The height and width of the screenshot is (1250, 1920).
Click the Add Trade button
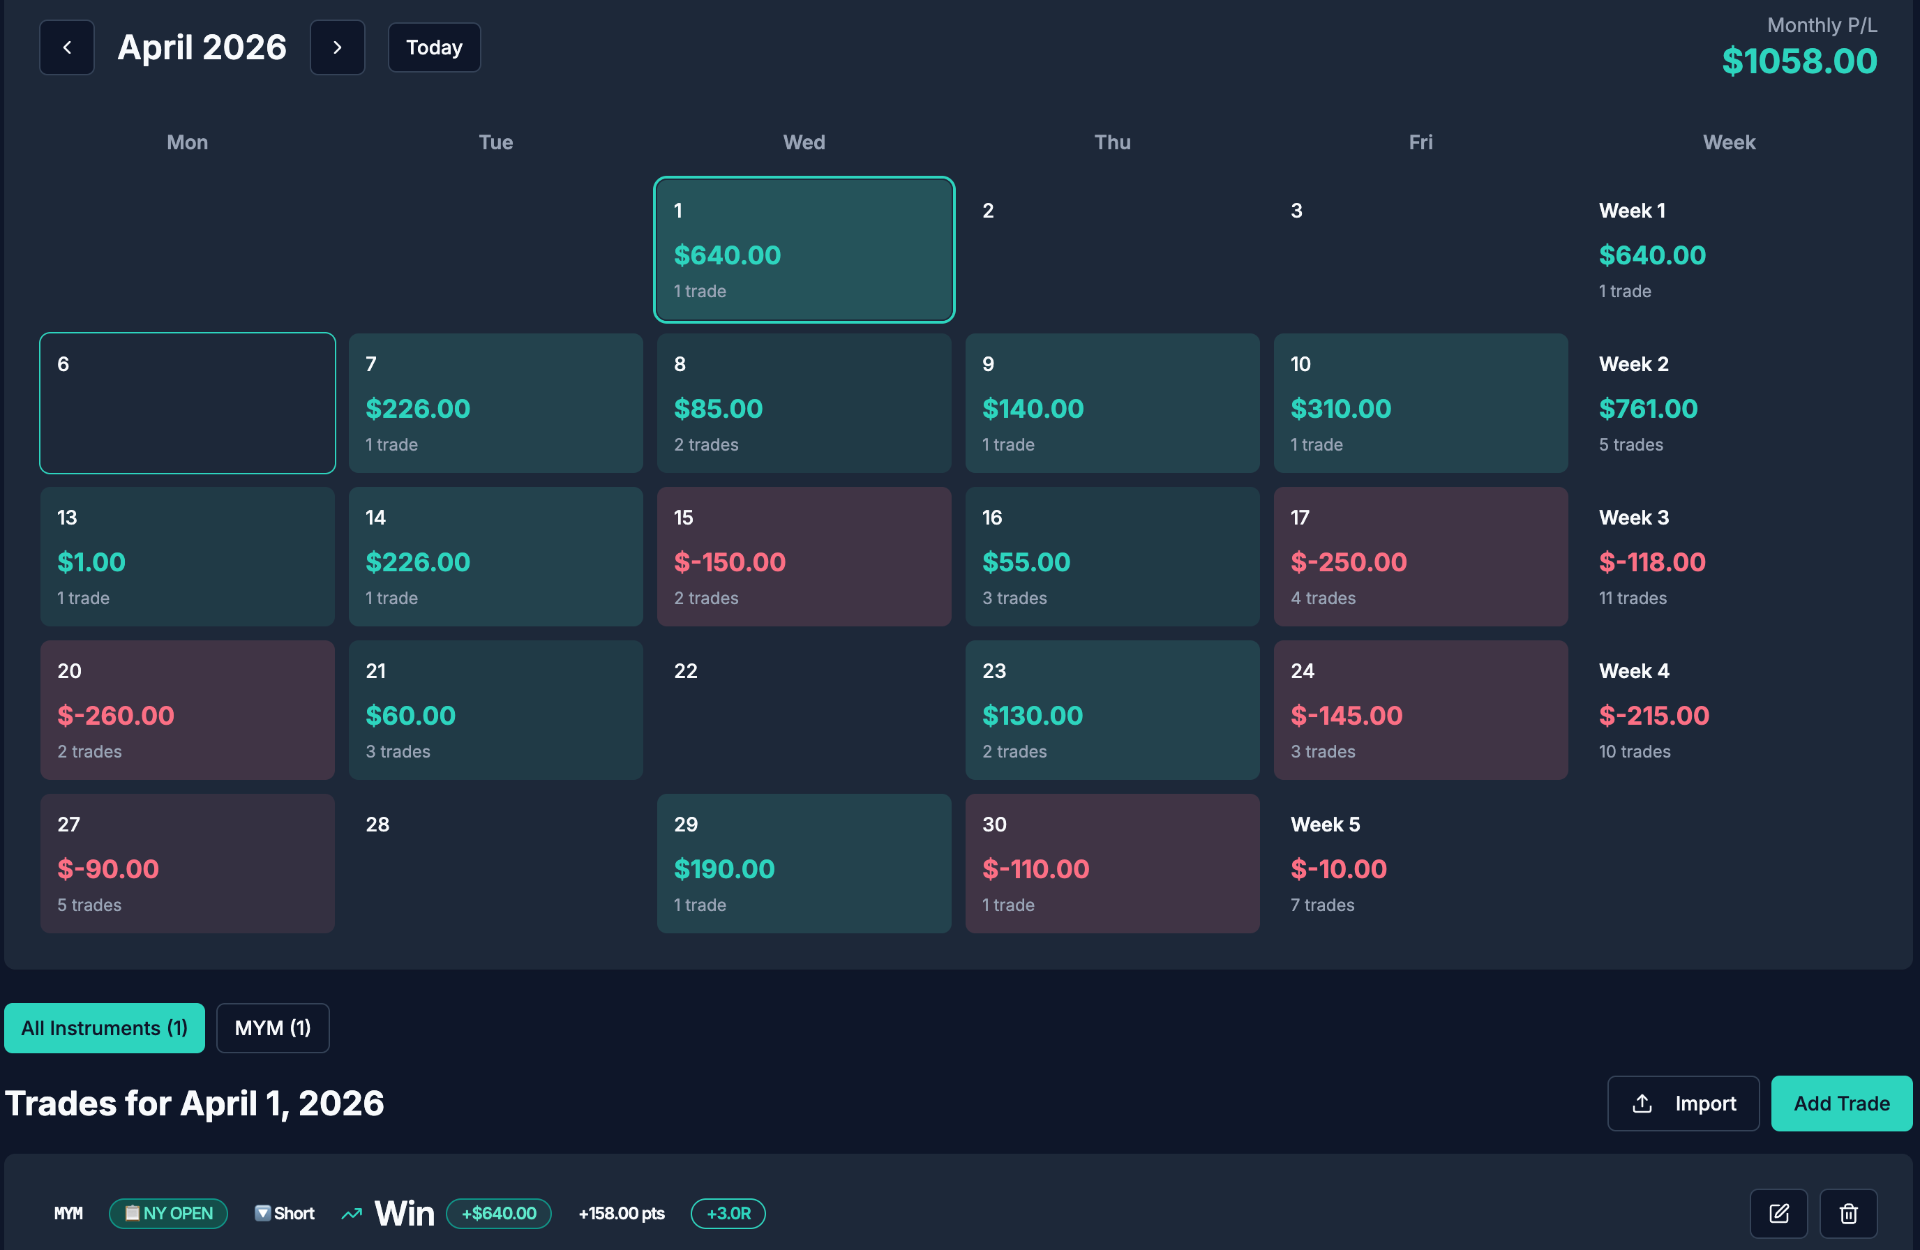pyautogui.click(x=1841, y=1103)
